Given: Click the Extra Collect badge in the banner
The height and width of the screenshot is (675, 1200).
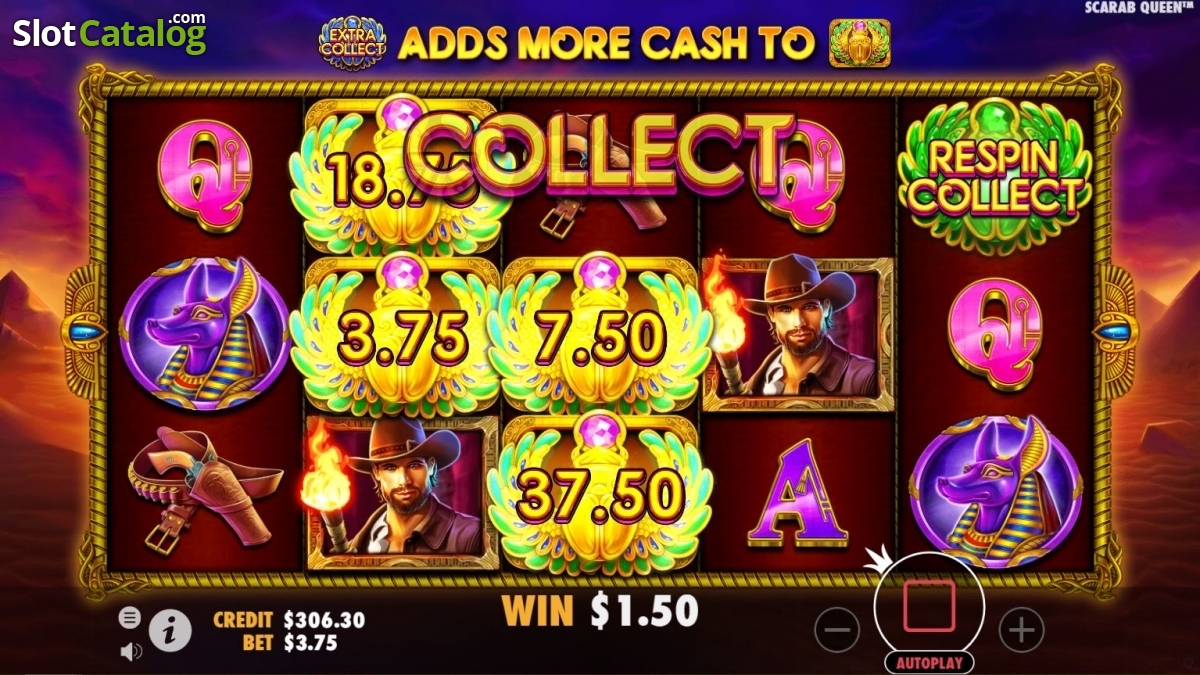Looking at the screenshot, I should point(353,43).
